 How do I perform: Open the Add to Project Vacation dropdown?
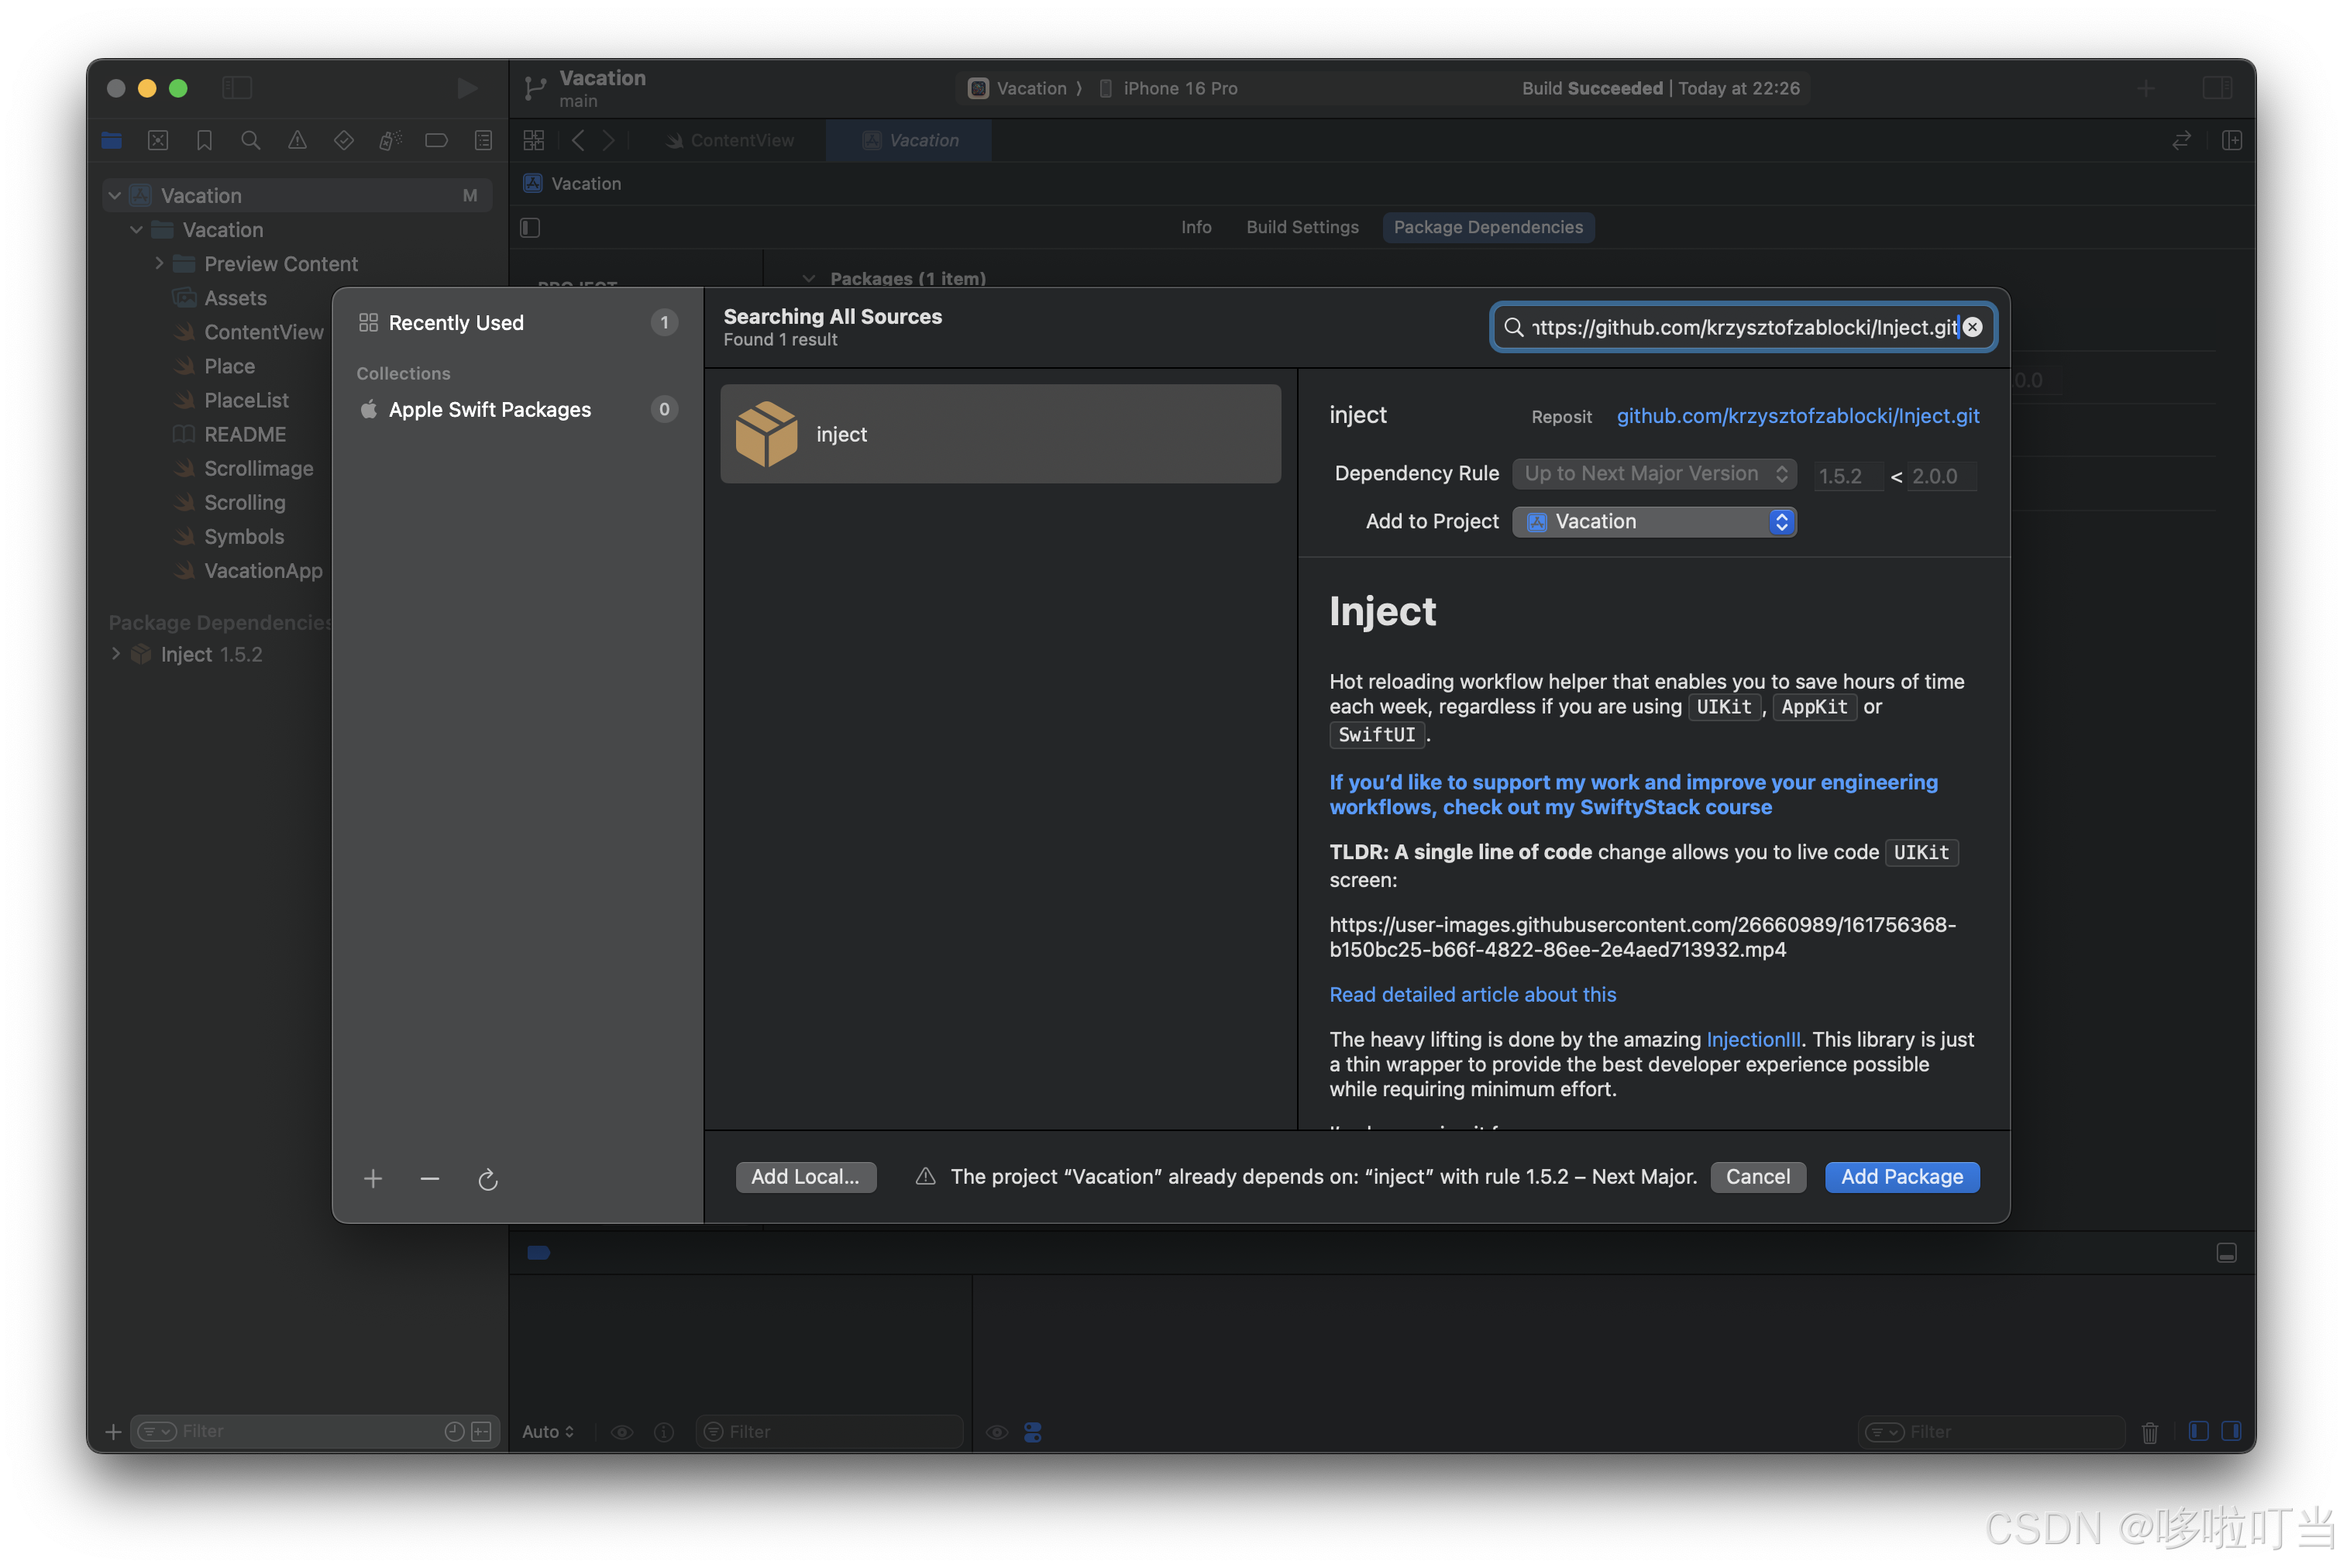coord(1654,522)
